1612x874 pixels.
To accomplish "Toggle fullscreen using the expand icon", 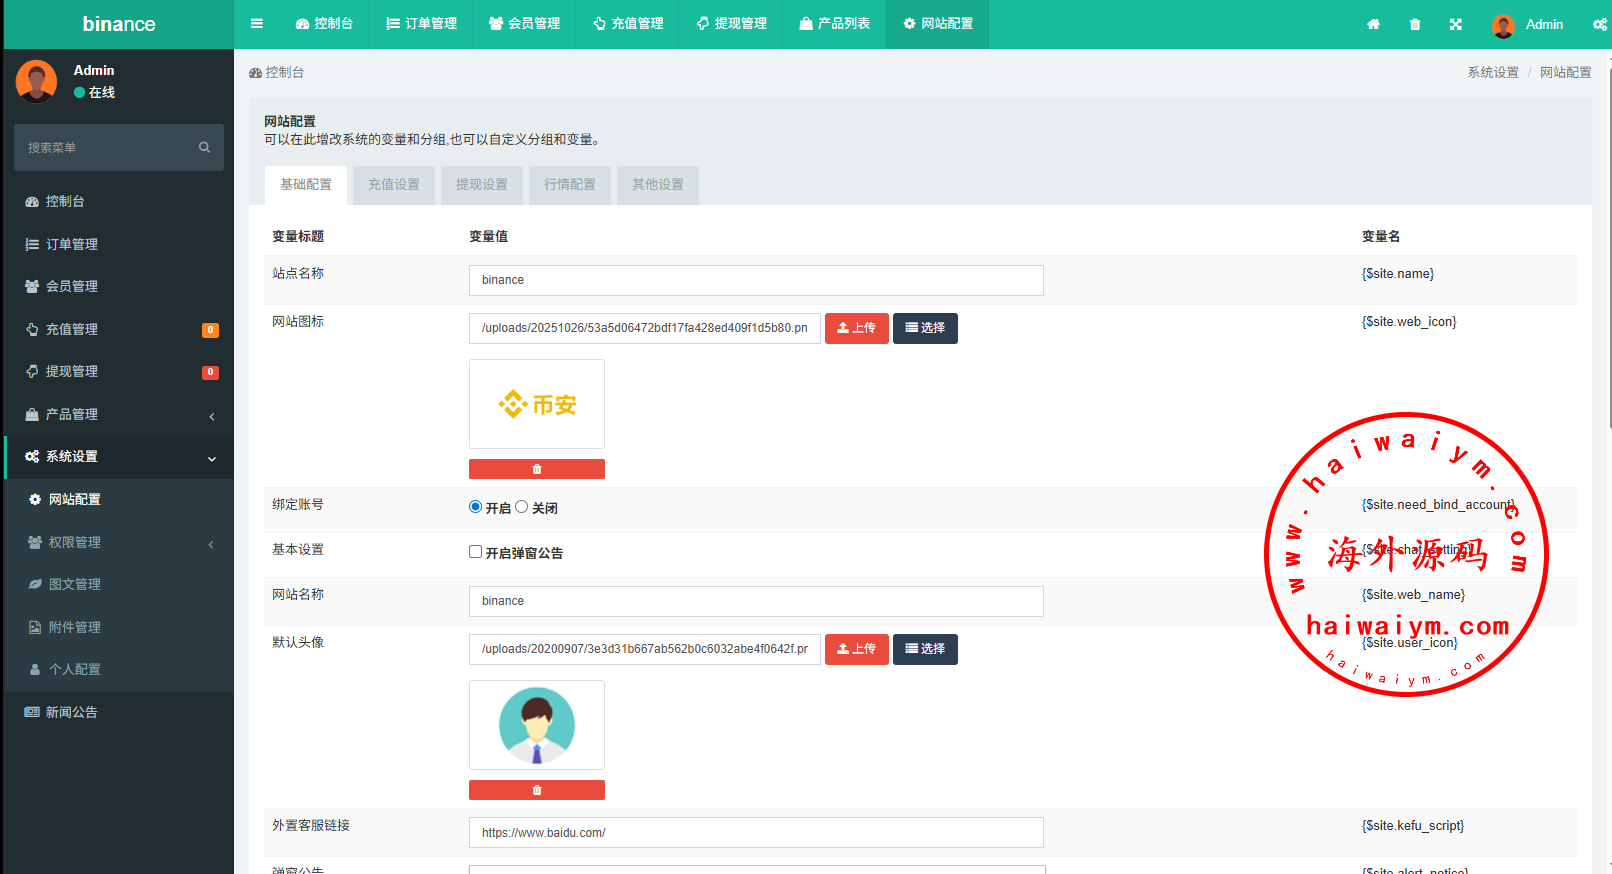I will (1456, 25).
